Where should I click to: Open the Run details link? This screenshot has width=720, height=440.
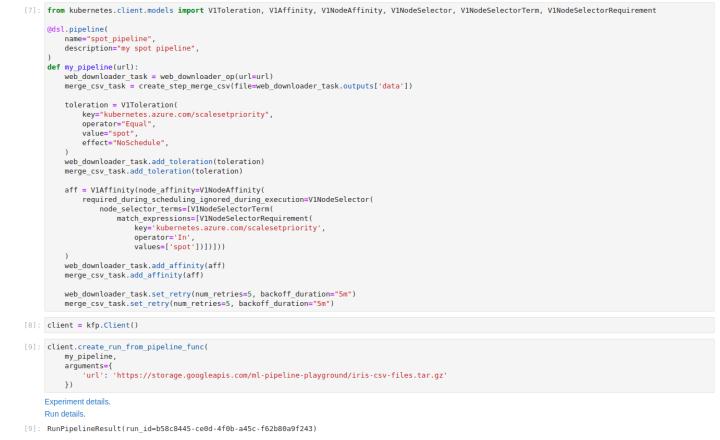pos(65,414)
